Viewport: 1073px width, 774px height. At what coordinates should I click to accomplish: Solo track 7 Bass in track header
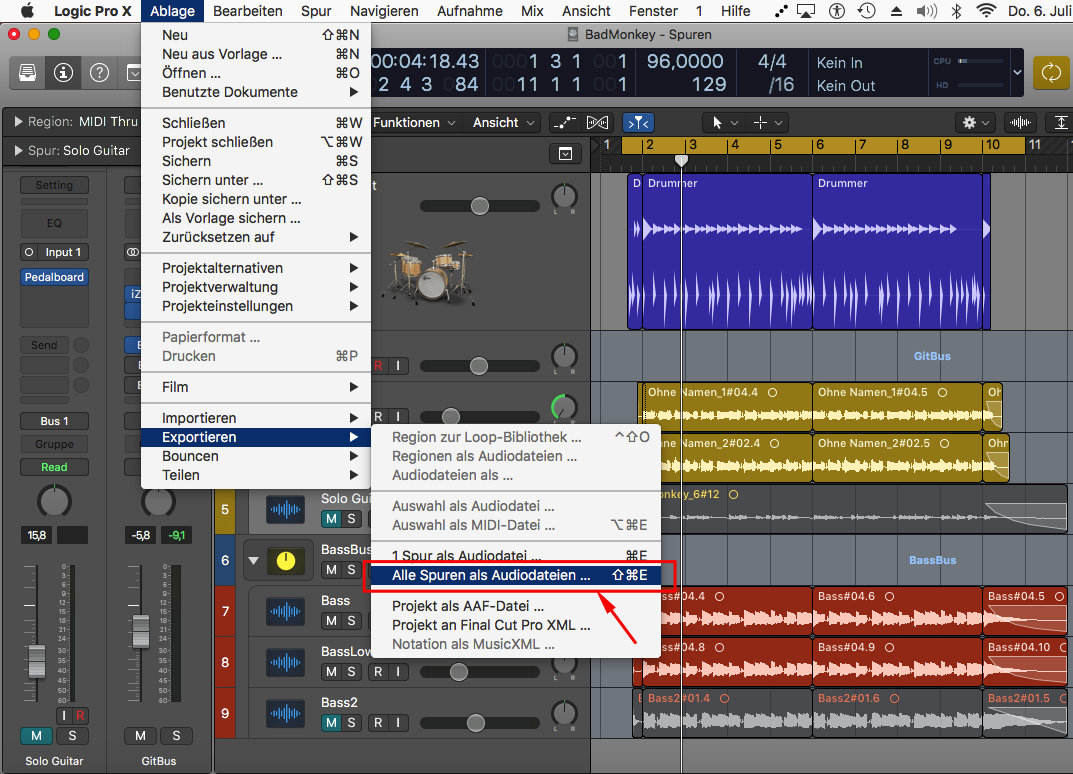351,621
